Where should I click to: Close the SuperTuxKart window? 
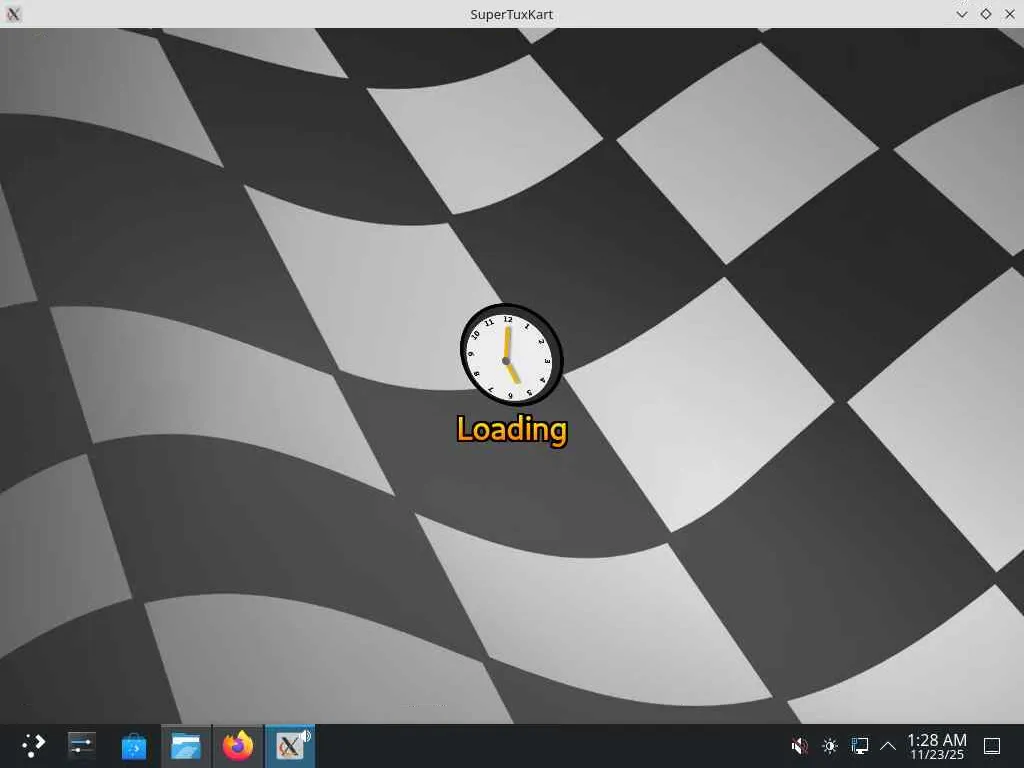[x=1010, y=14]
